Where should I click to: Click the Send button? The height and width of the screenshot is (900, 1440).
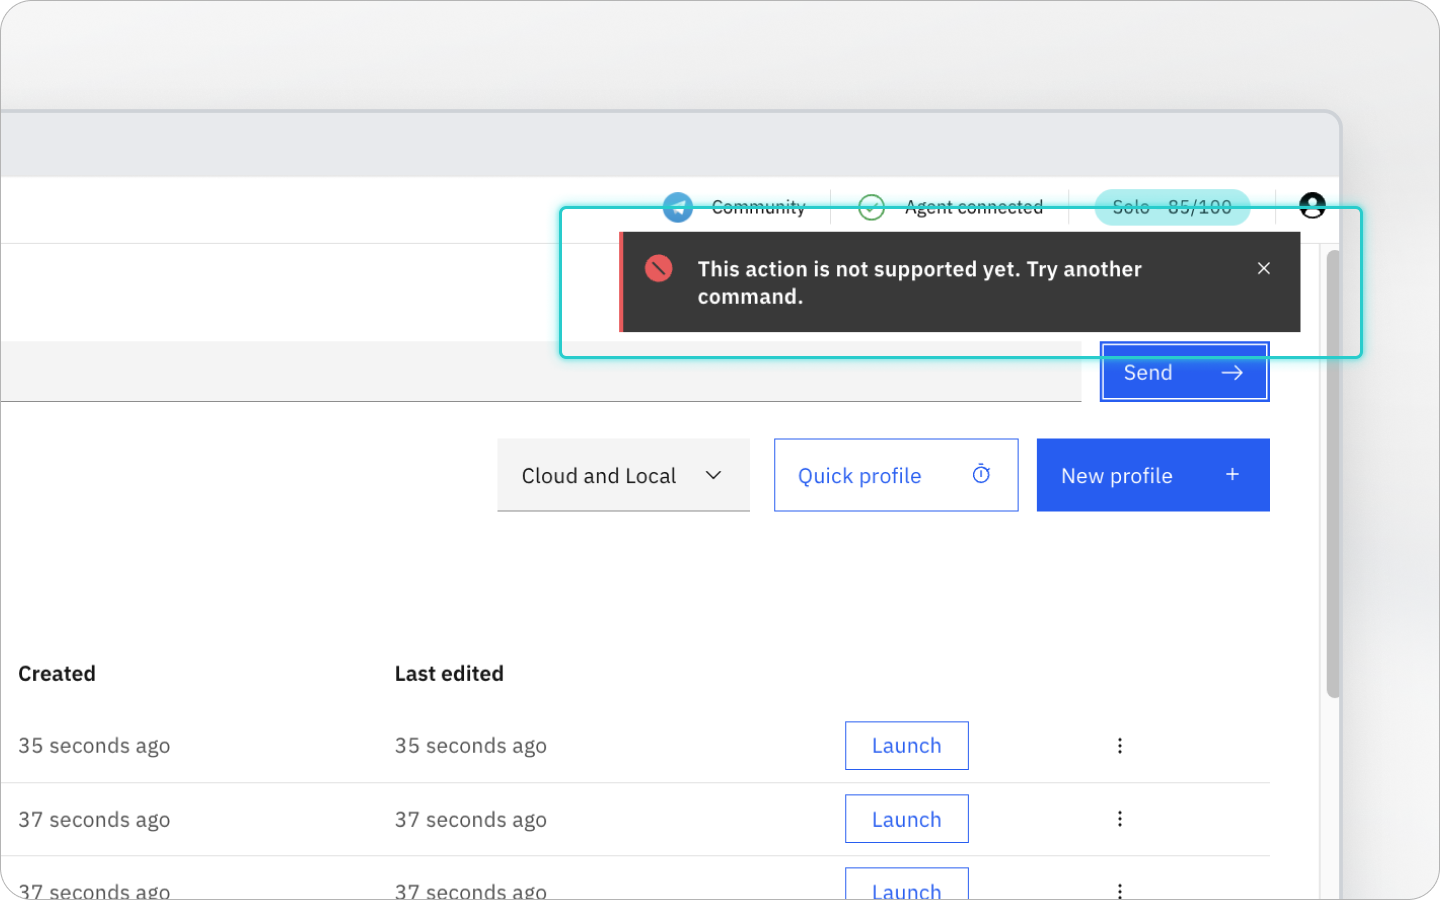[x=1184, y=372]
